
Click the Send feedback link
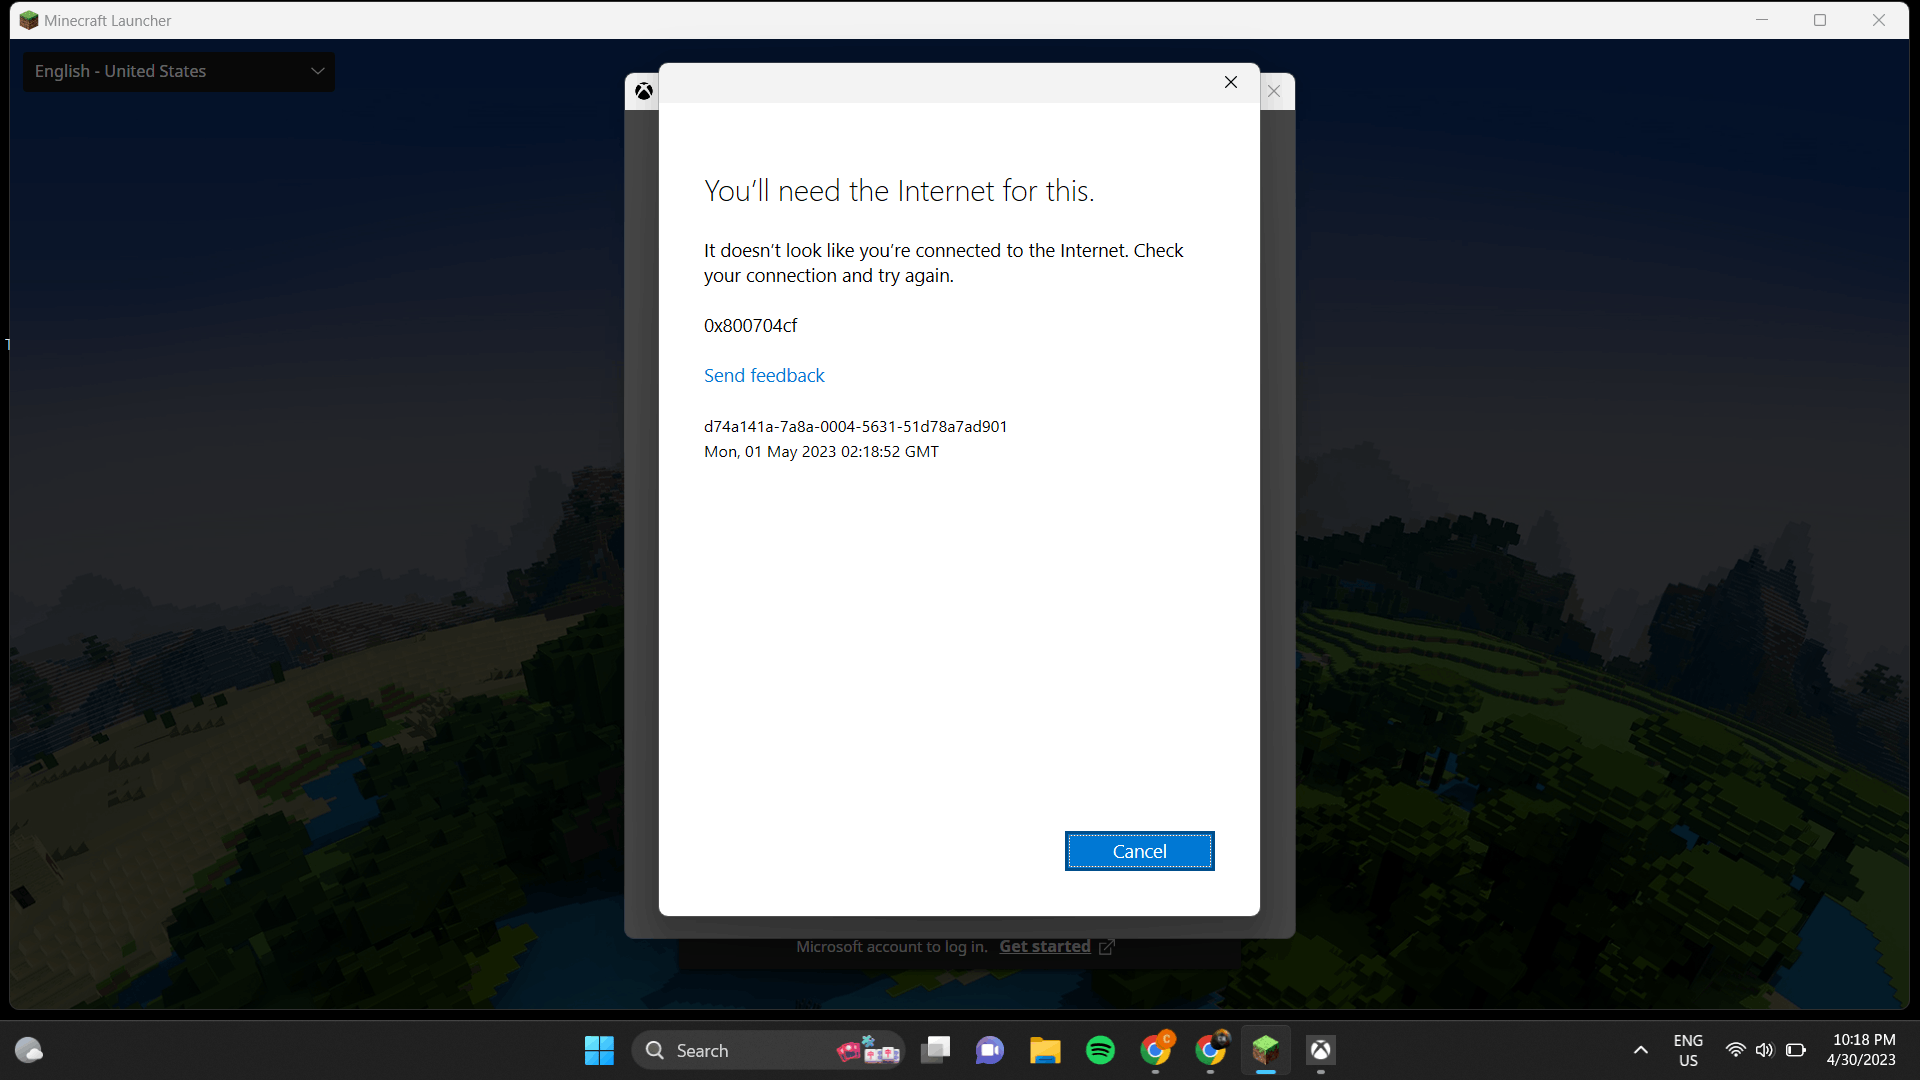click(765, 375)
